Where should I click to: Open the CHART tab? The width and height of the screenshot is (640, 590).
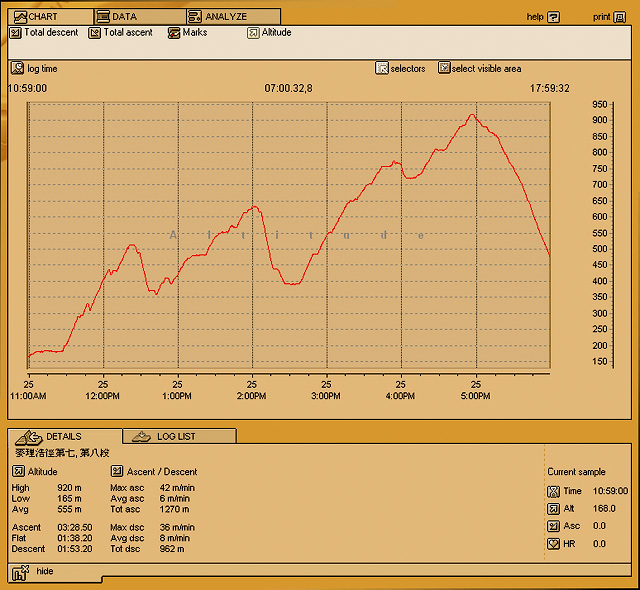[x=51, y=17]
